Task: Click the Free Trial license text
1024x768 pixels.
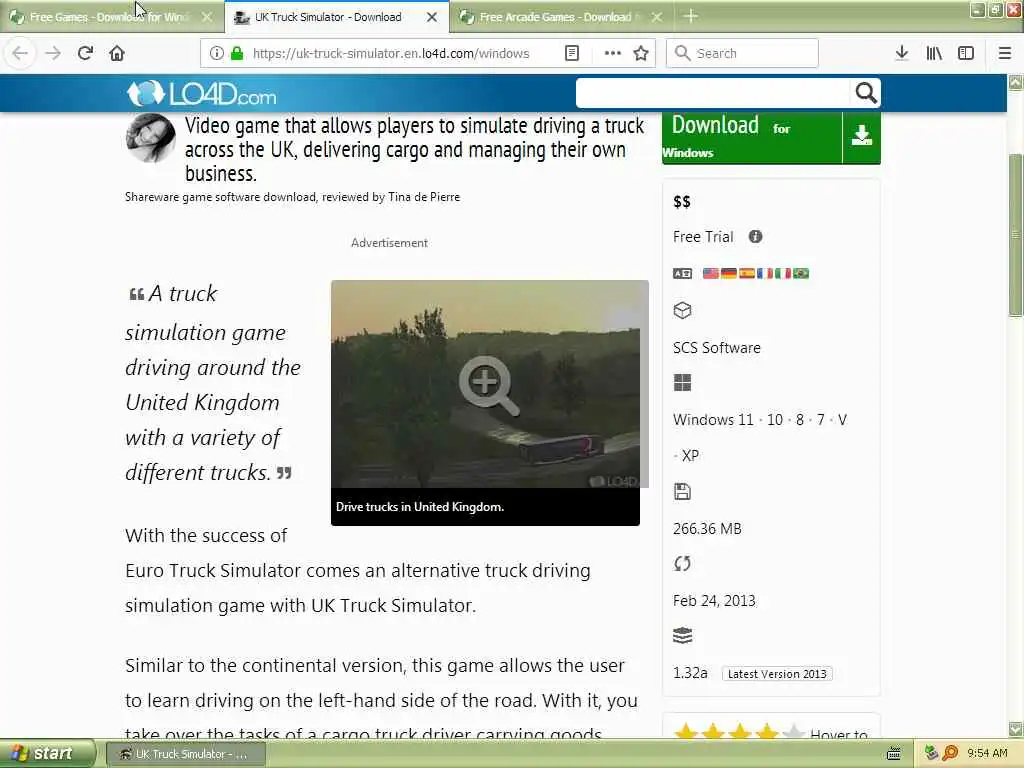Action: 703,236
